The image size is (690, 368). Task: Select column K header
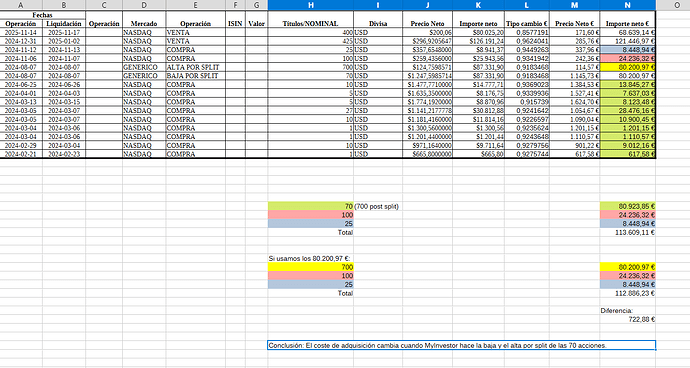point(478,5)
